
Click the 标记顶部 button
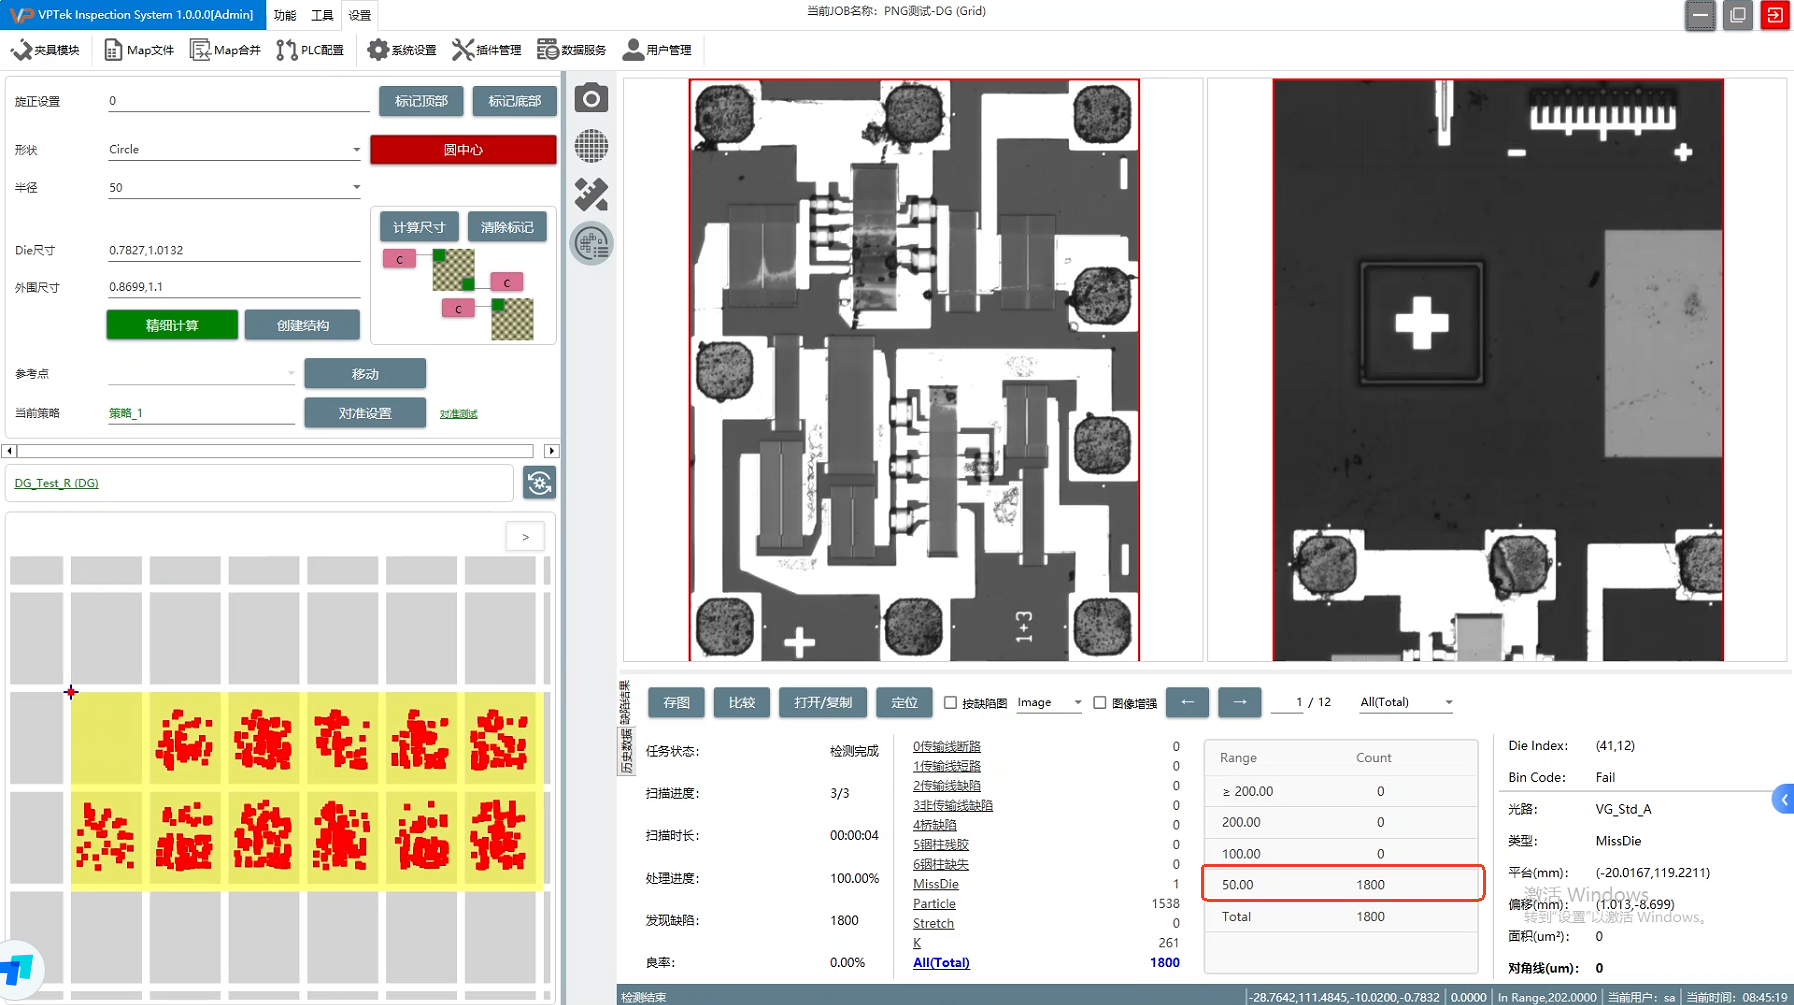pos(421,101)
